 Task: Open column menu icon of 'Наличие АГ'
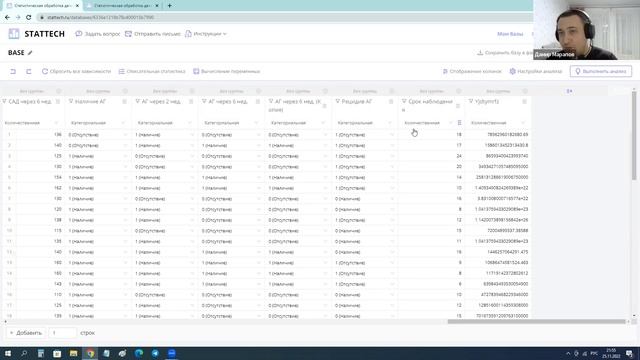[x=124, y=102]
